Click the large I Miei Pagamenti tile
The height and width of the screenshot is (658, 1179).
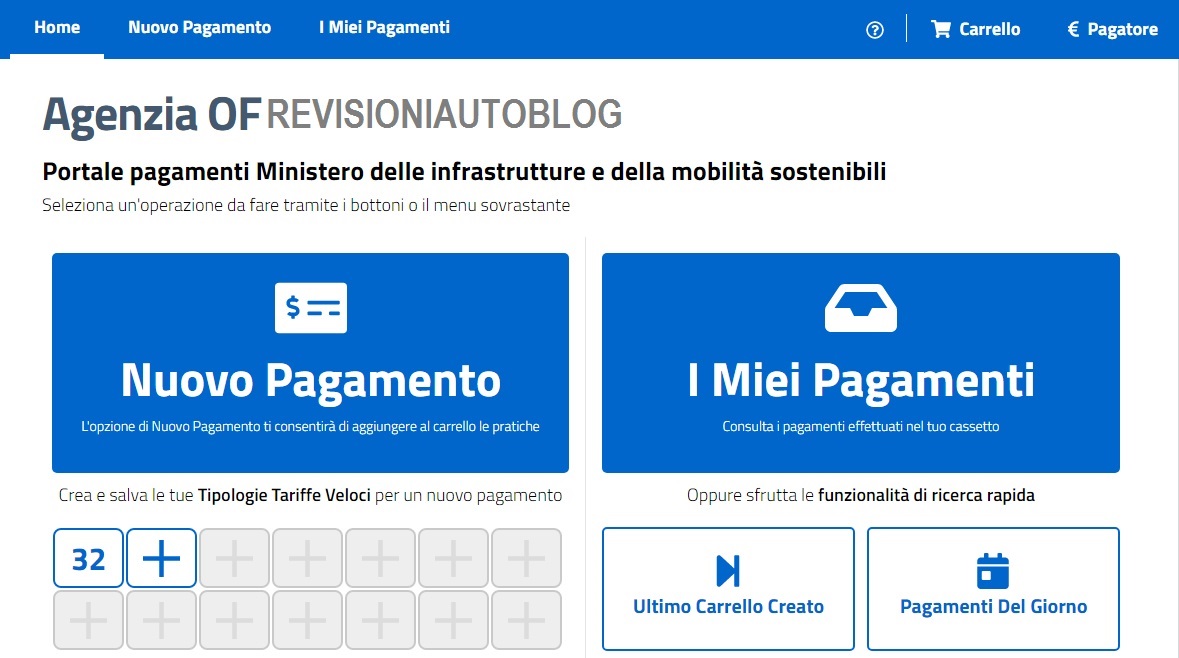861,362
